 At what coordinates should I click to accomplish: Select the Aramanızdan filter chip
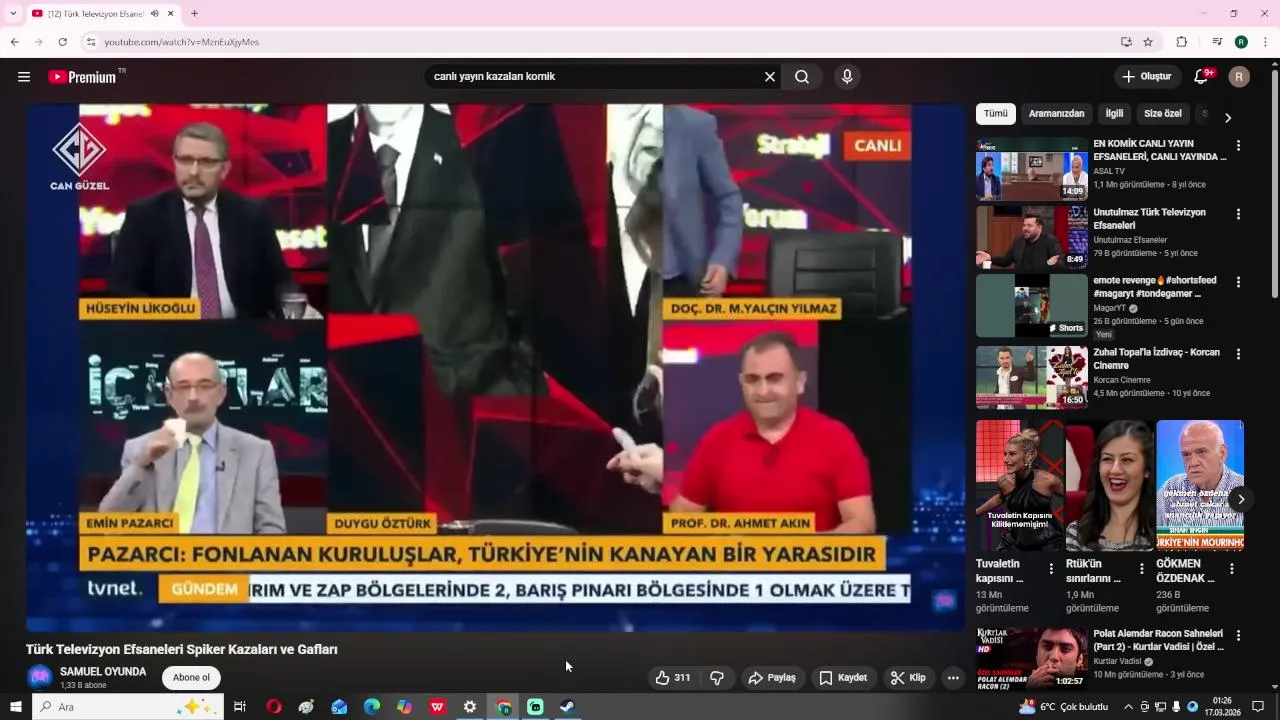click(1057, 114)
